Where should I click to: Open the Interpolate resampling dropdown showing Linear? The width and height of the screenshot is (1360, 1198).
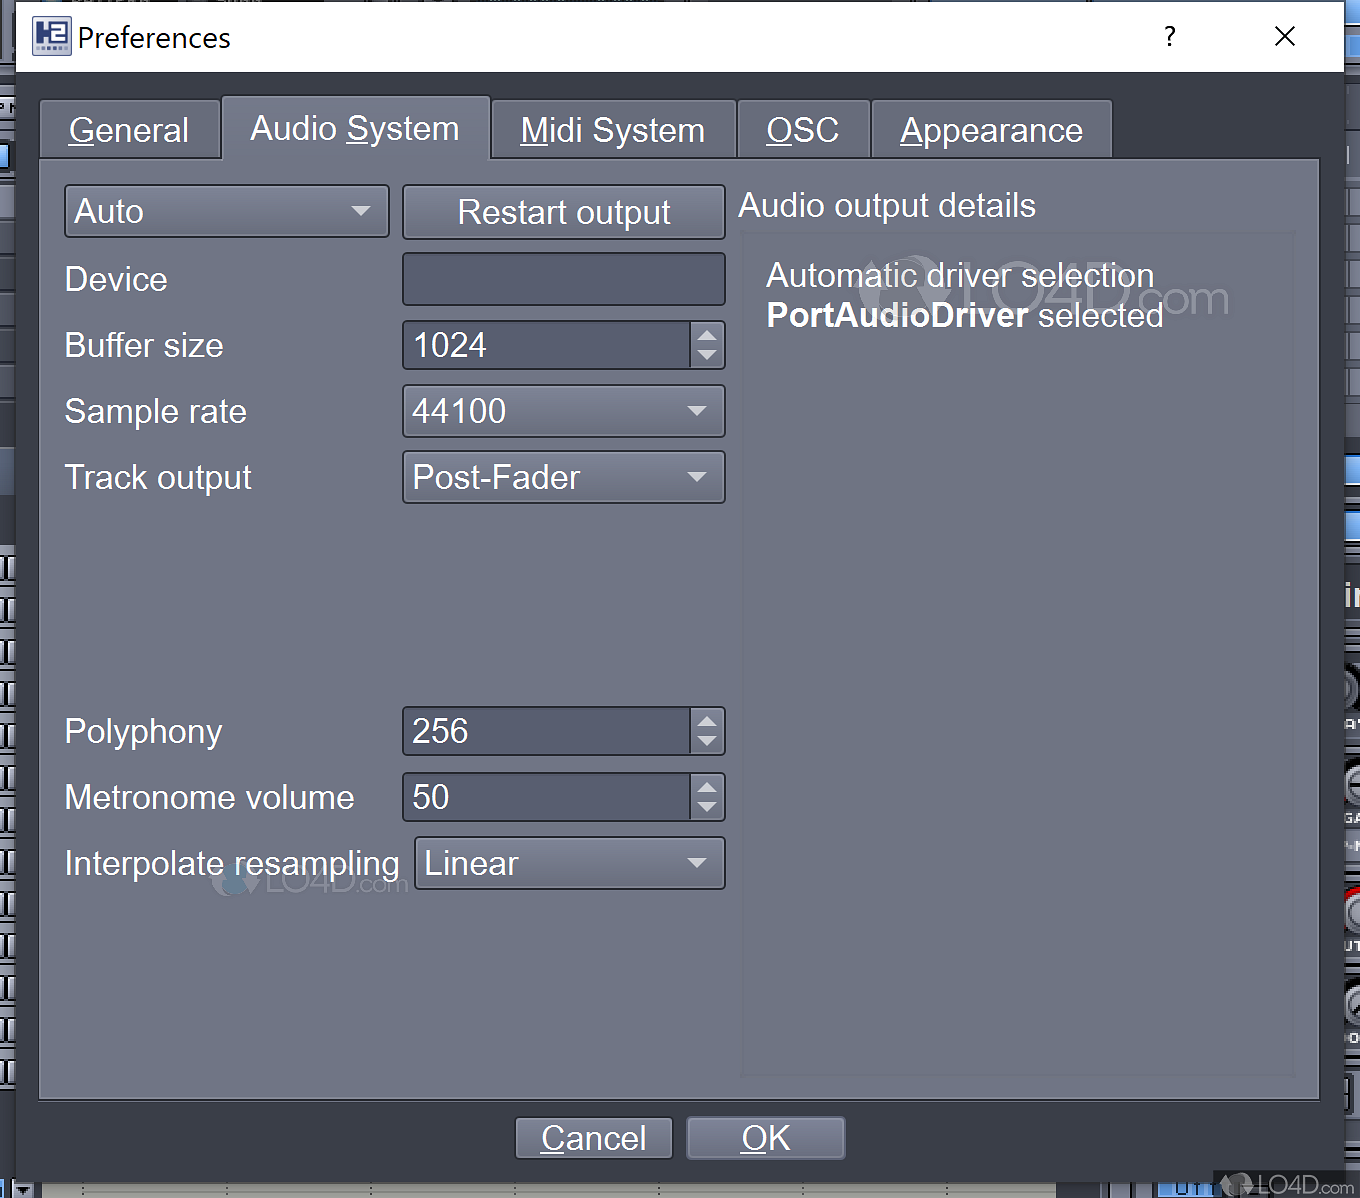(568, 862)
